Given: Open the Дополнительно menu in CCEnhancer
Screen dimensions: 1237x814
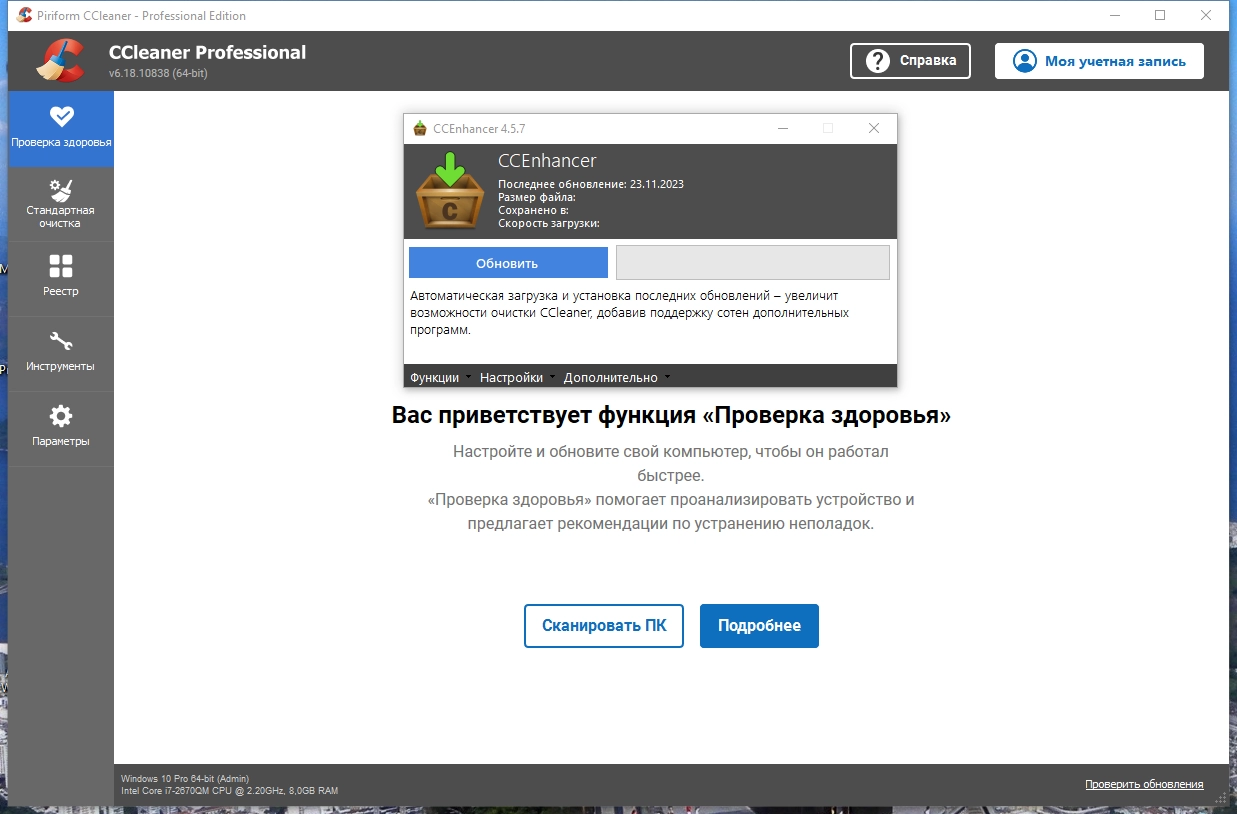Looking at the screenshot, I should (617, 377).
